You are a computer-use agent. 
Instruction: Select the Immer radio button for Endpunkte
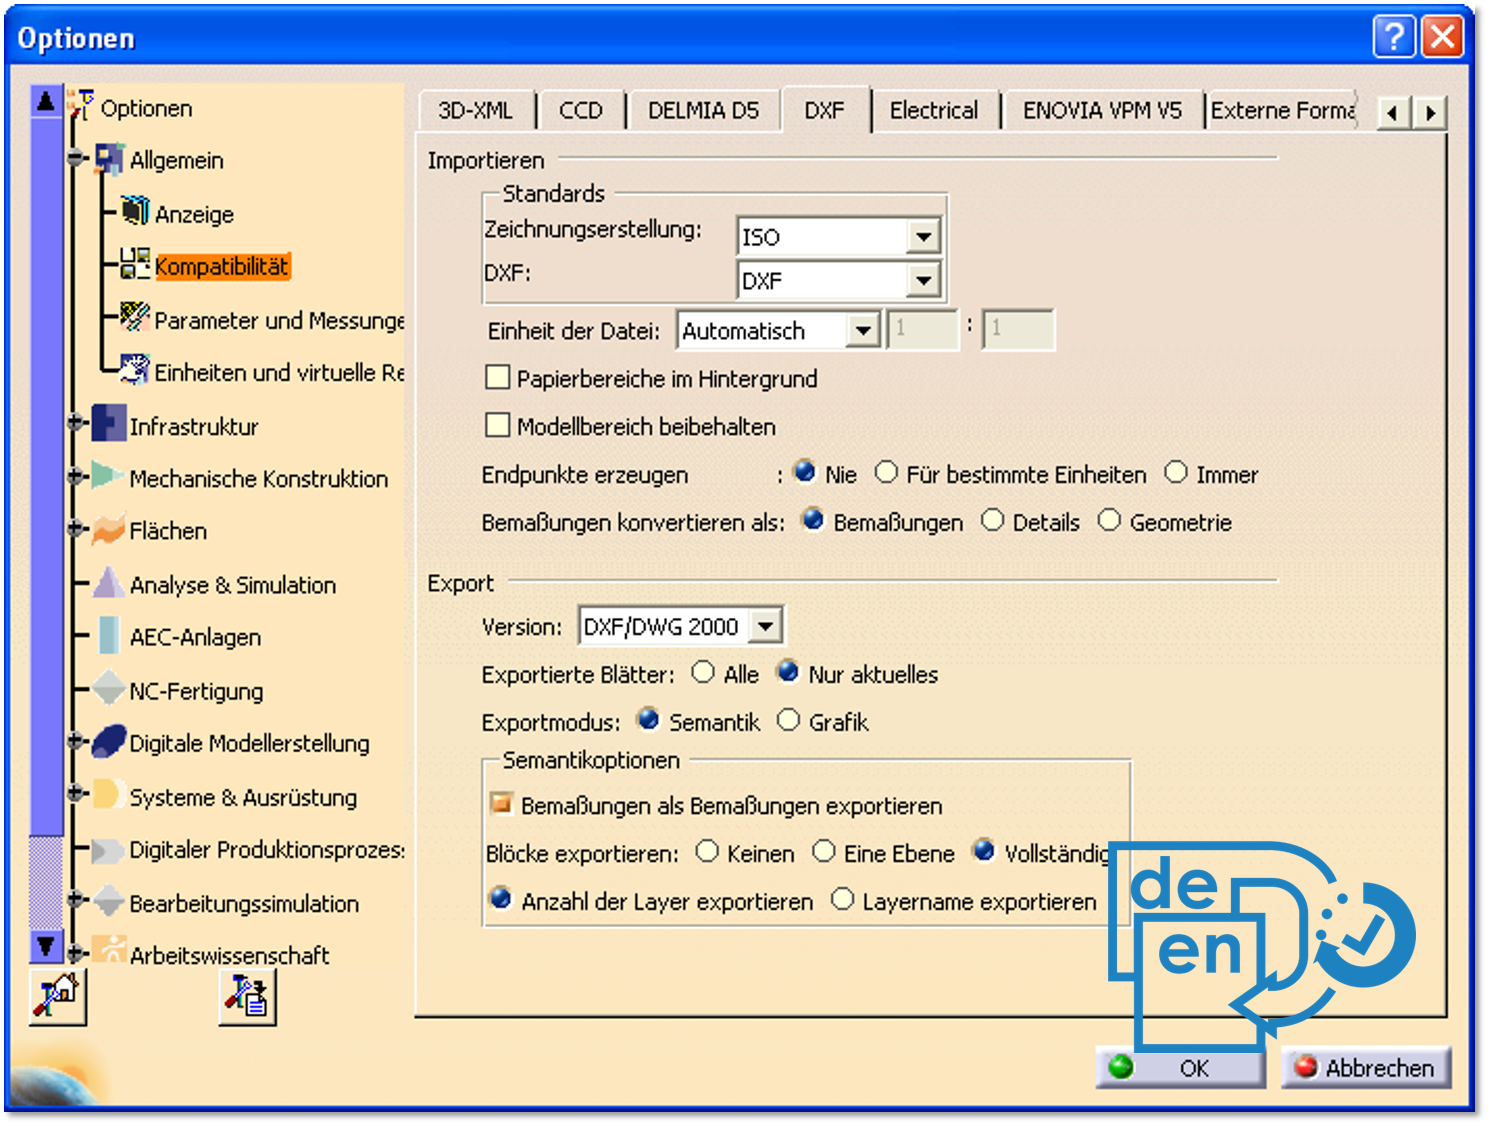(x=1176, y=473)
